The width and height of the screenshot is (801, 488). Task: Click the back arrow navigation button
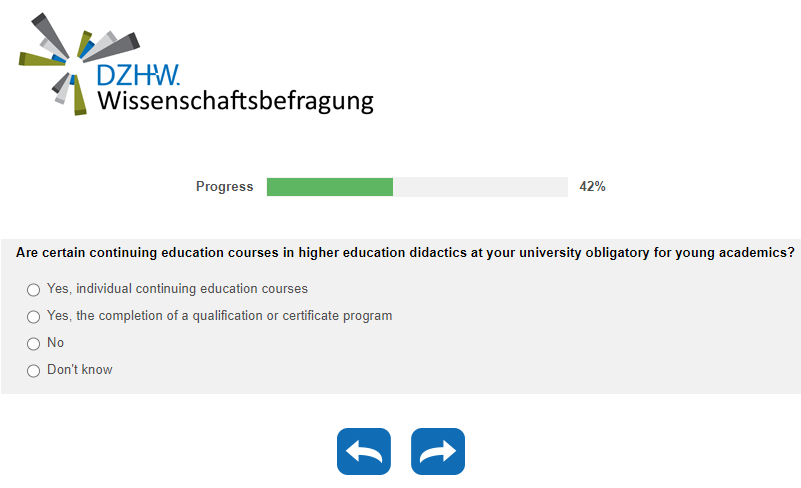tap(364, 451)
